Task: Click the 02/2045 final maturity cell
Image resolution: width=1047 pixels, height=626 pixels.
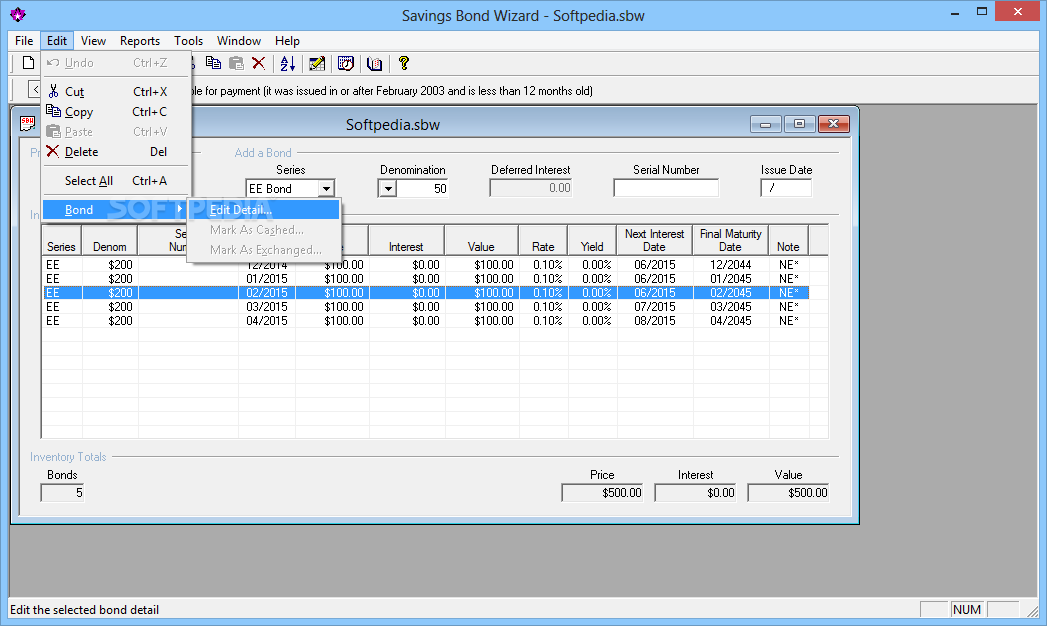Action: pyautogui.click(x=730, y=293)
